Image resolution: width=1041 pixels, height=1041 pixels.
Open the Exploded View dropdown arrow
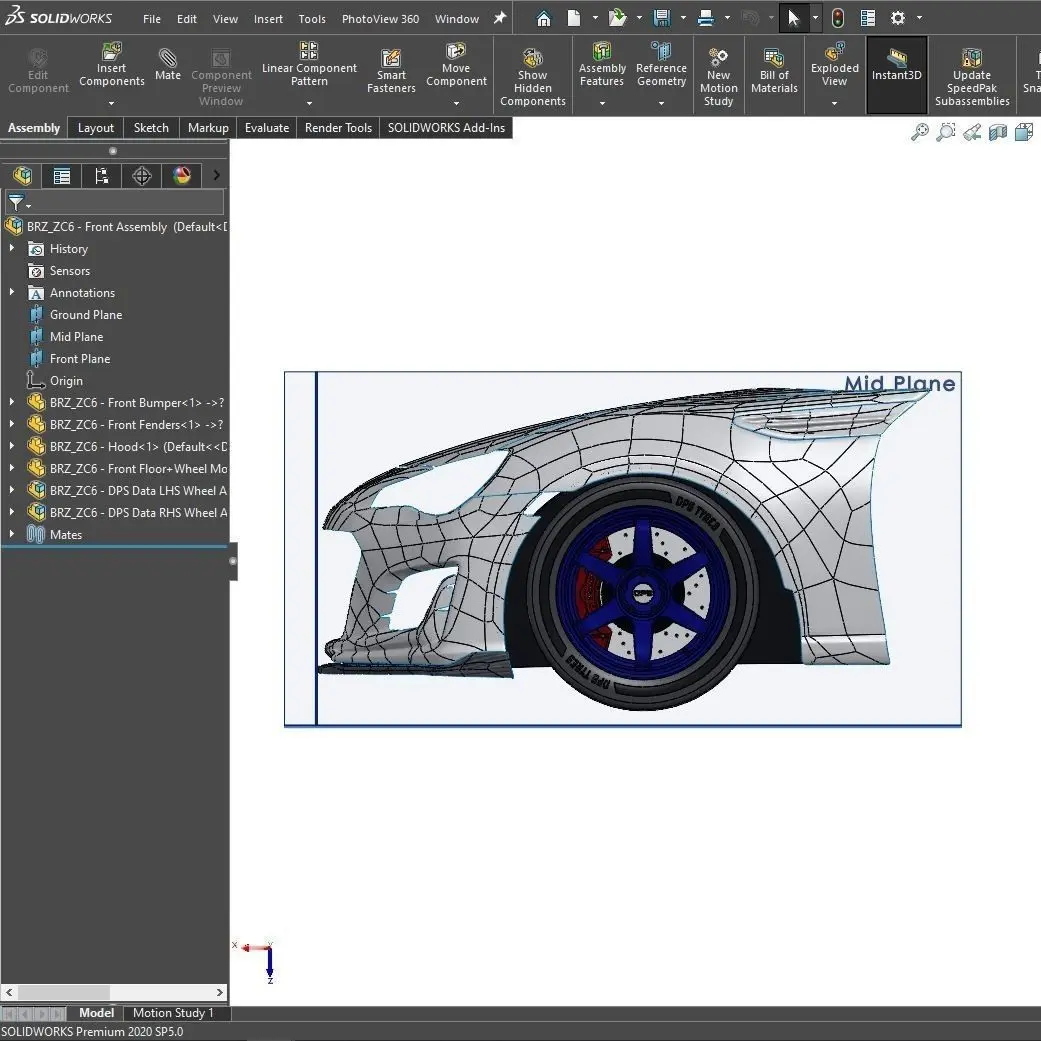834,103
